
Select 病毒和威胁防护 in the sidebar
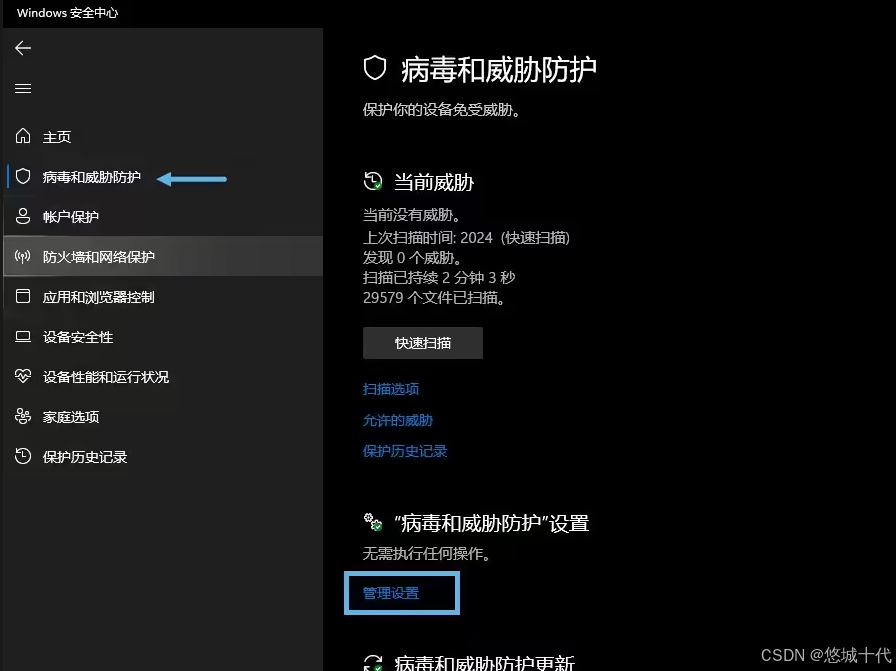click(163, 177)
